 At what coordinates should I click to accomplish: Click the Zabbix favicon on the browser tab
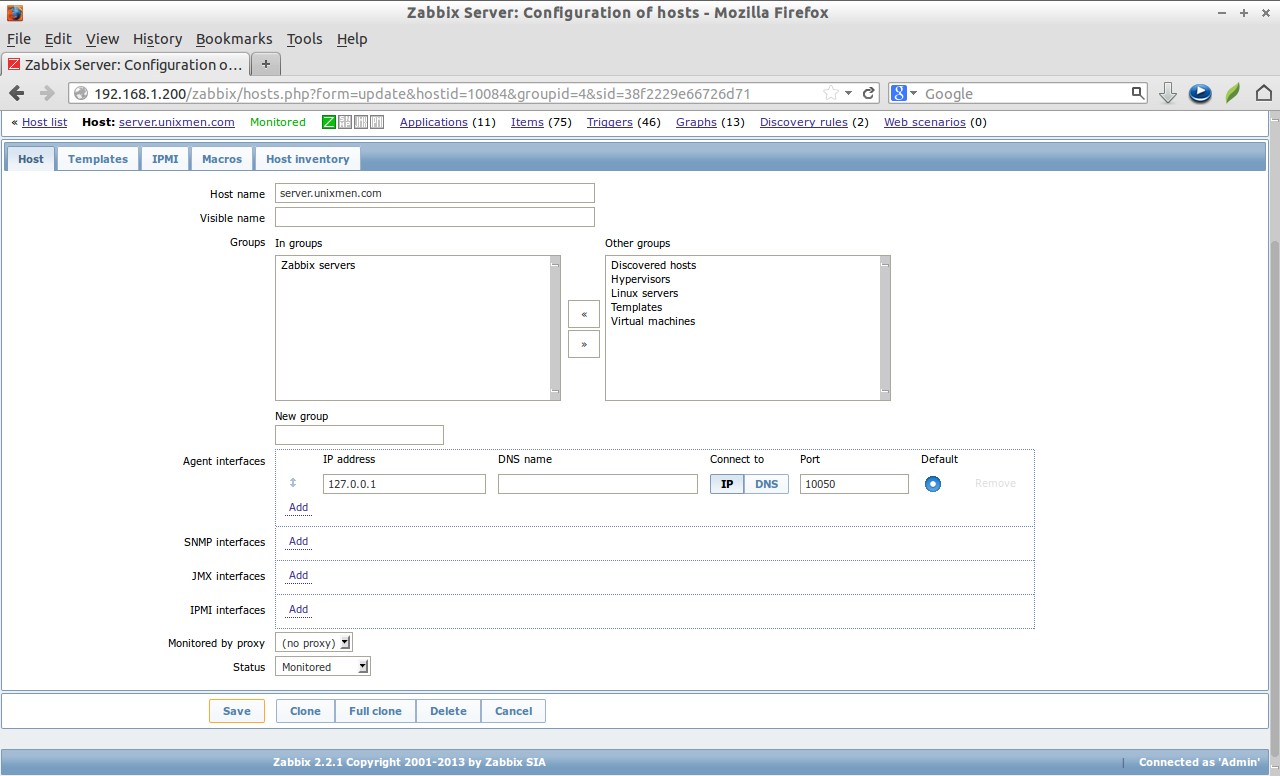14,65
